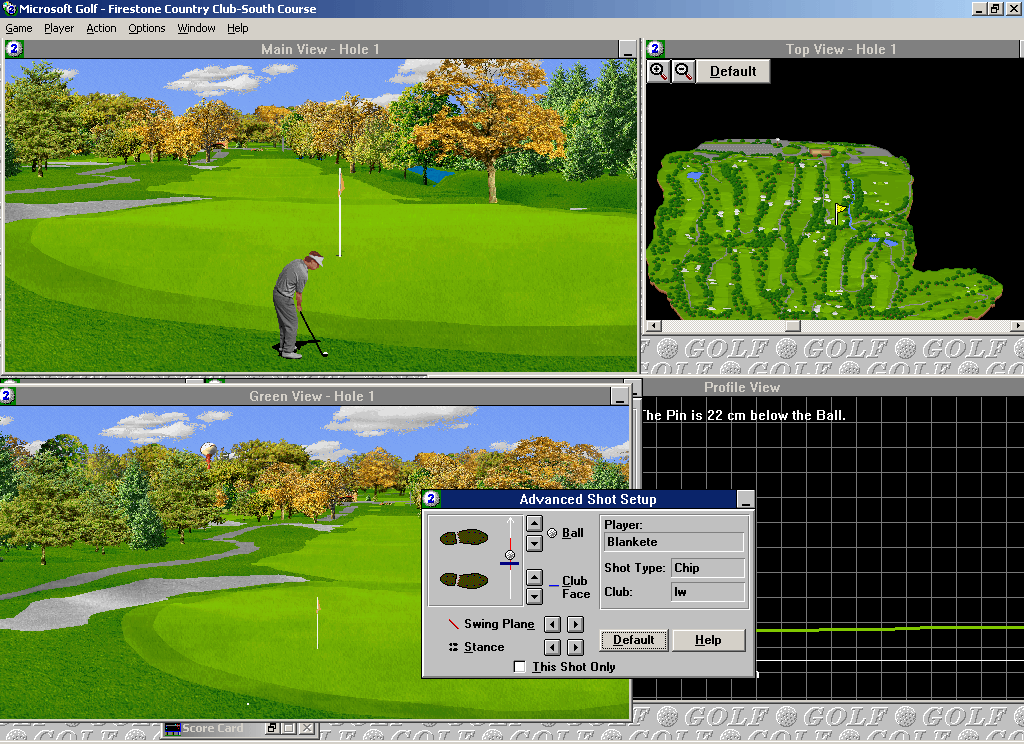
Task: Reset shot setup with Default button
Action: click(x=633, y=640)
